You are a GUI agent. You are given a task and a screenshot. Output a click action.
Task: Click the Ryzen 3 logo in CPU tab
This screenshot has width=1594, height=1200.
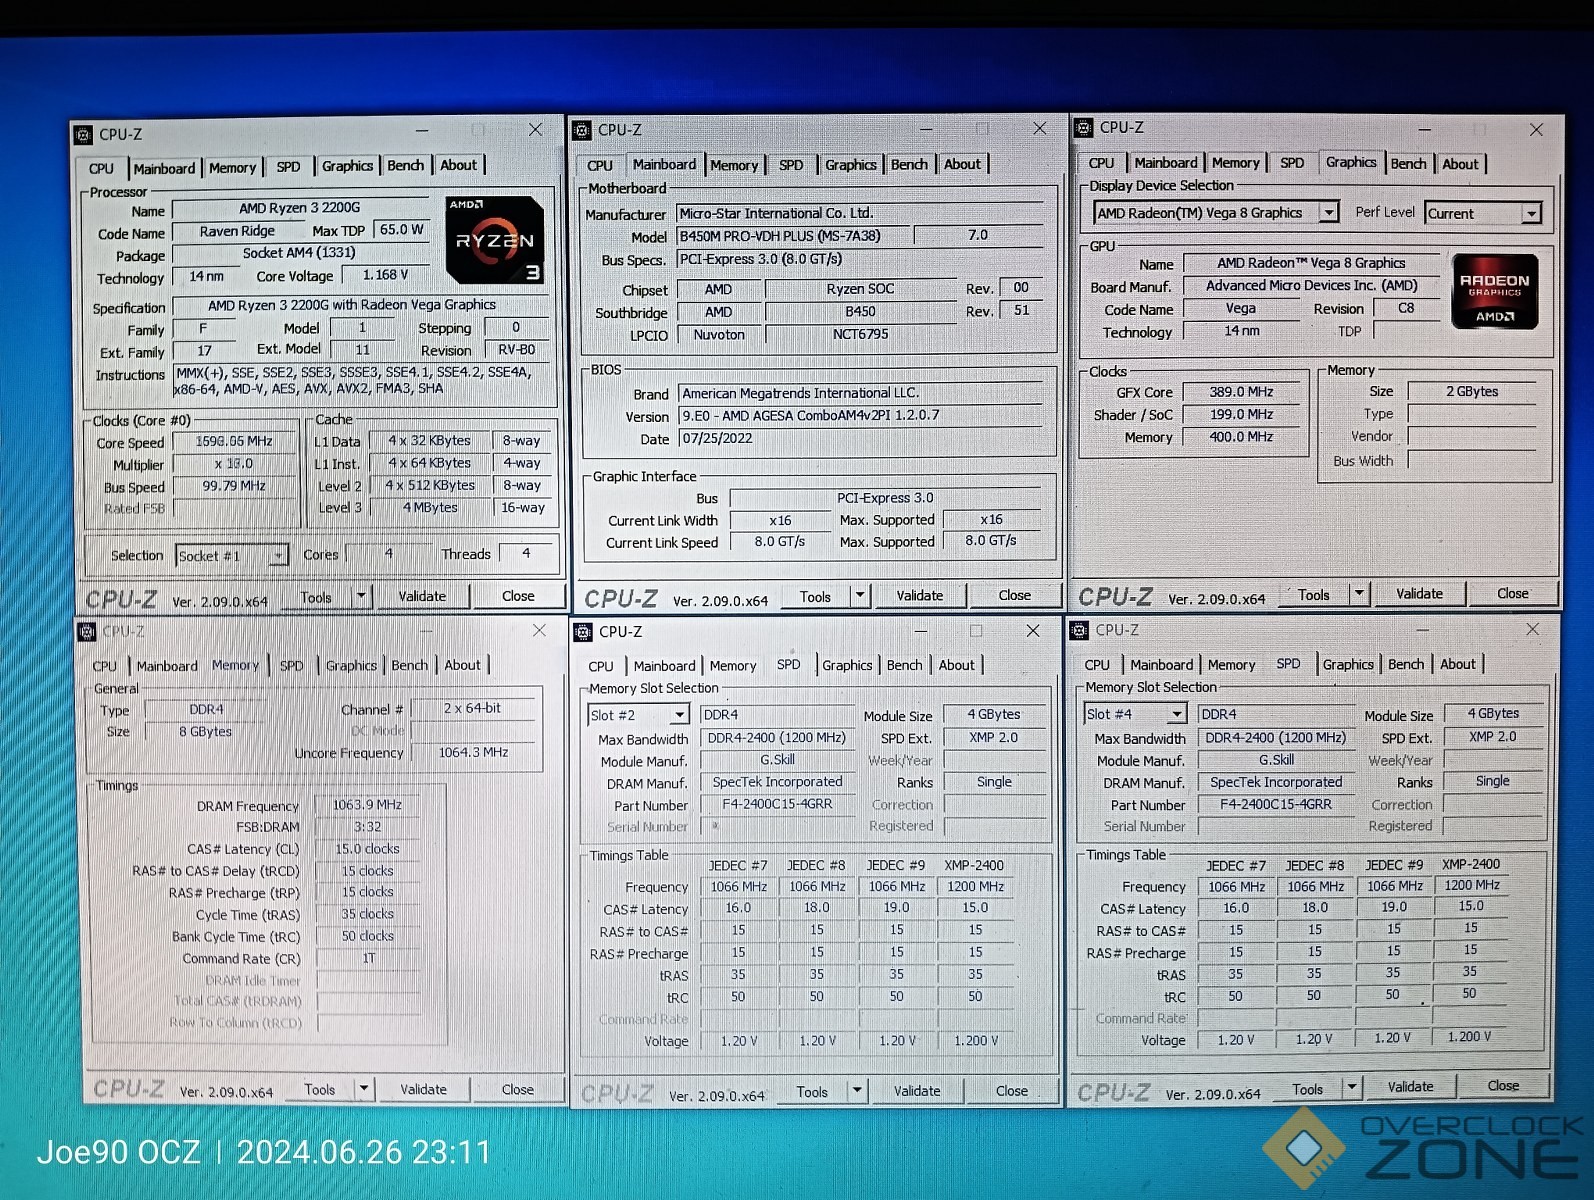click(495, 240)
